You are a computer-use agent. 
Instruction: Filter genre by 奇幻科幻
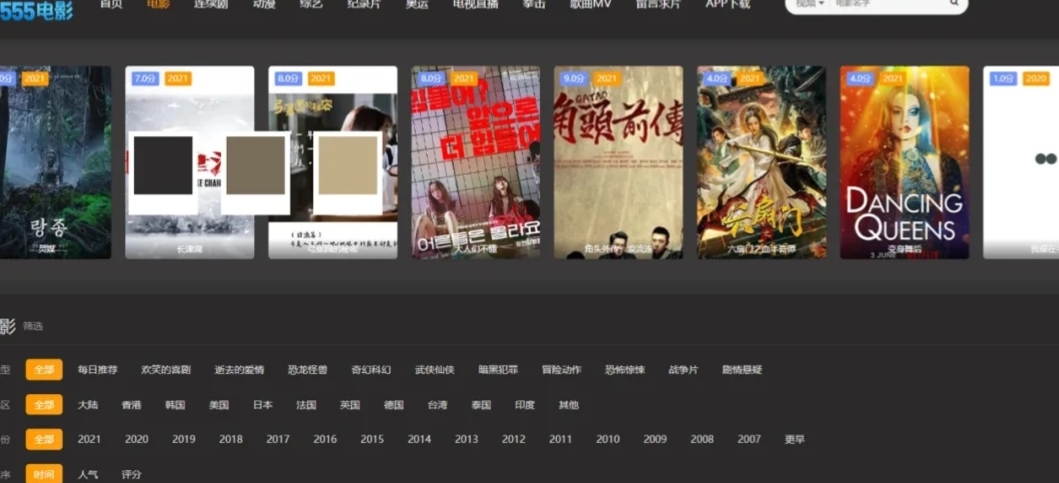[371, 370]
